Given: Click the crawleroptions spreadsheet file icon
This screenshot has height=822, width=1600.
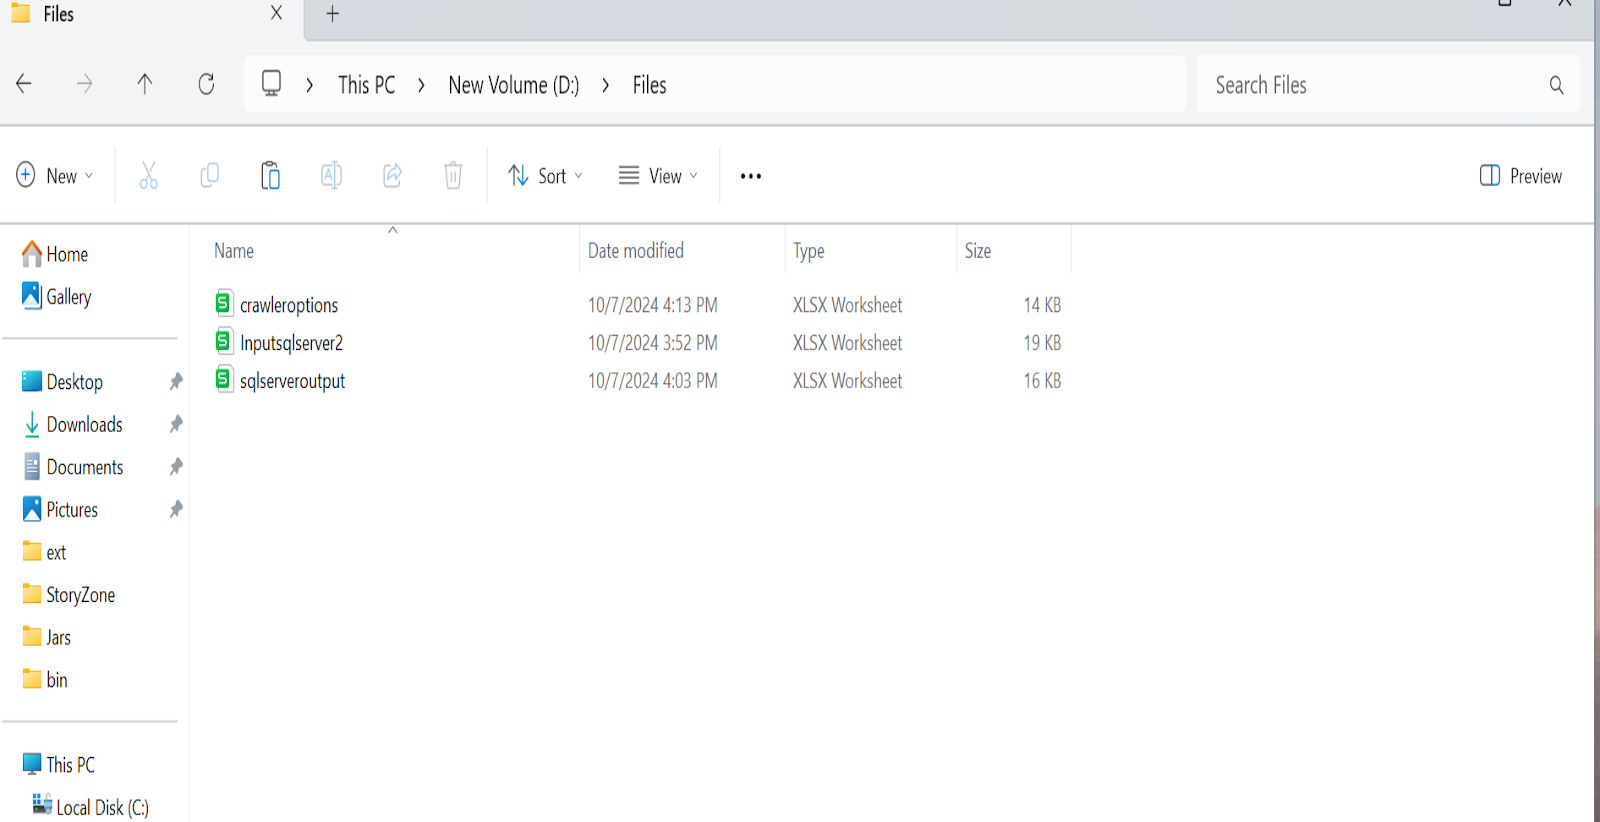Looking at the screenshot, I should pos(224,303).
